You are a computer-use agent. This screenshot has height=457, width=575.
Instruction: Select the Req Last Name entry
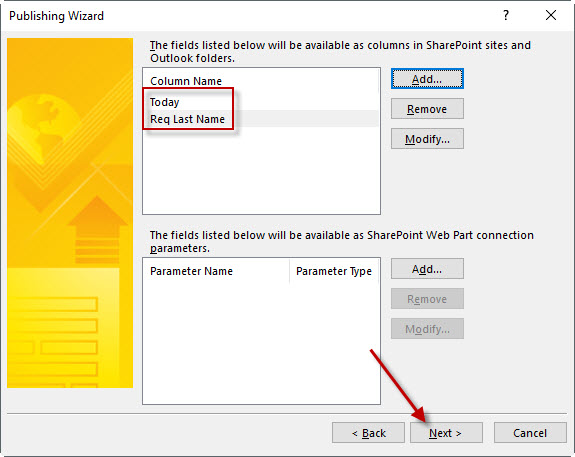tap(187, 119)
